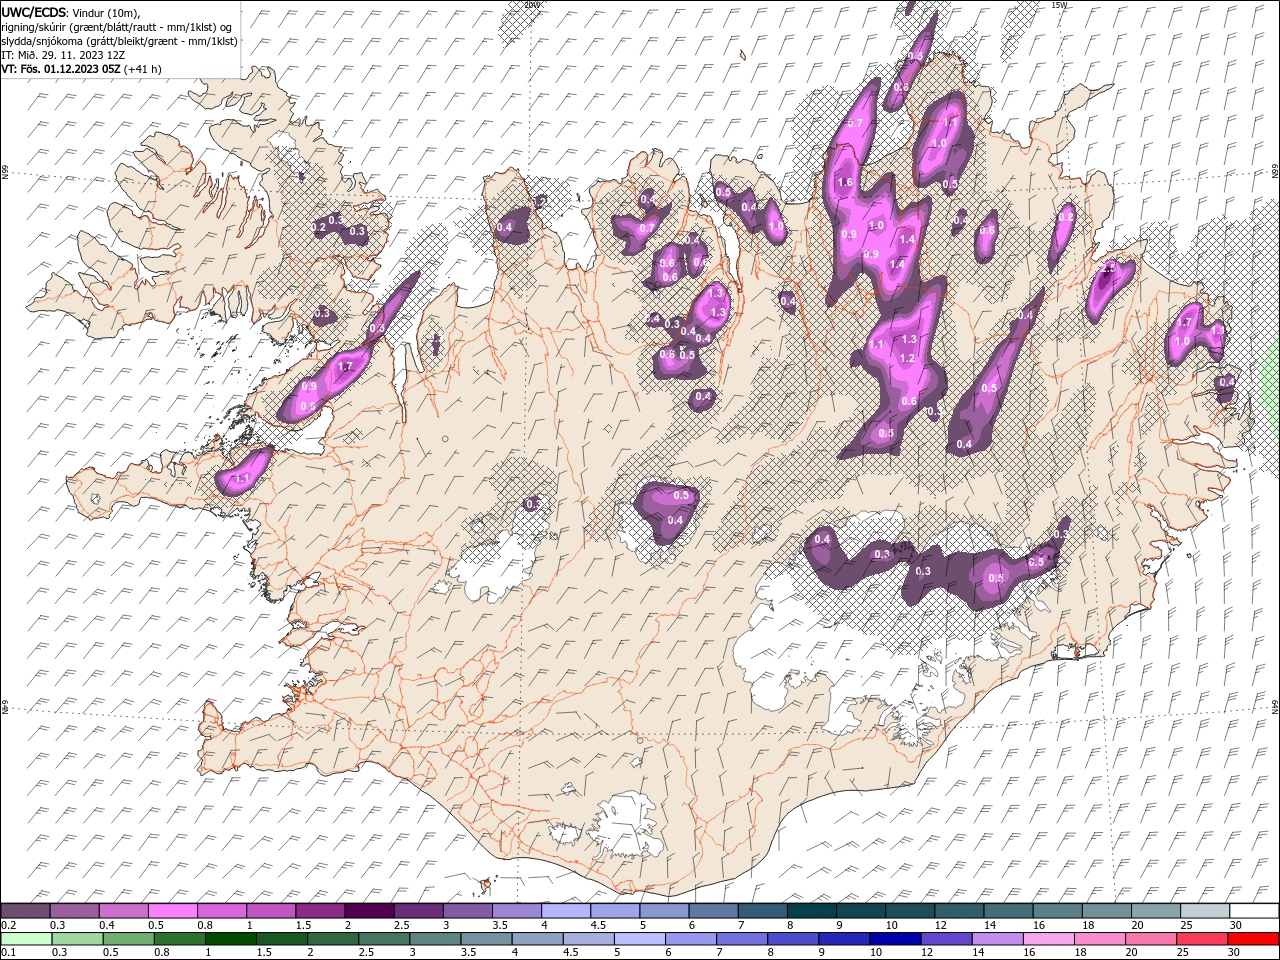Screen dimensions: 1280x960
Task: Pick the 3.5–4 blue-grey rain legend swatch
Action: pyautogui.click(x=486, y=939)
